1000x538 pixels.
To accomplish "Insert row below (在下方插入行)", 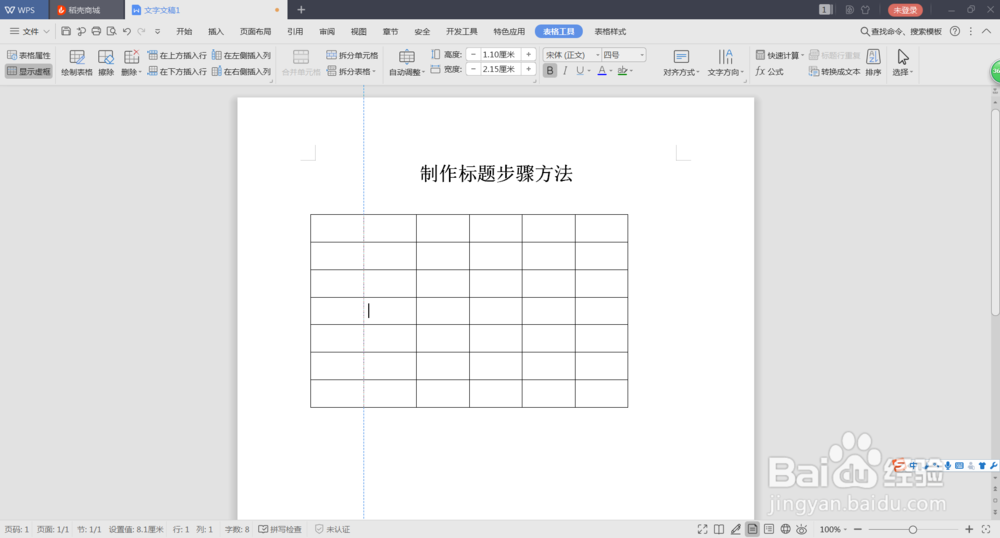I will click(x=177, y=71).
